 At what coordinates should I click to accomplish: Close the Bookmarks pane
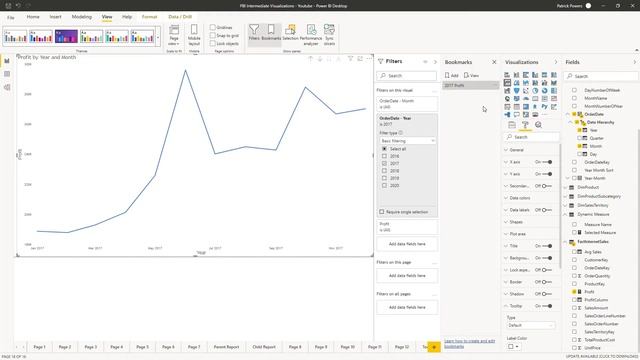click(x=494, y=62)
